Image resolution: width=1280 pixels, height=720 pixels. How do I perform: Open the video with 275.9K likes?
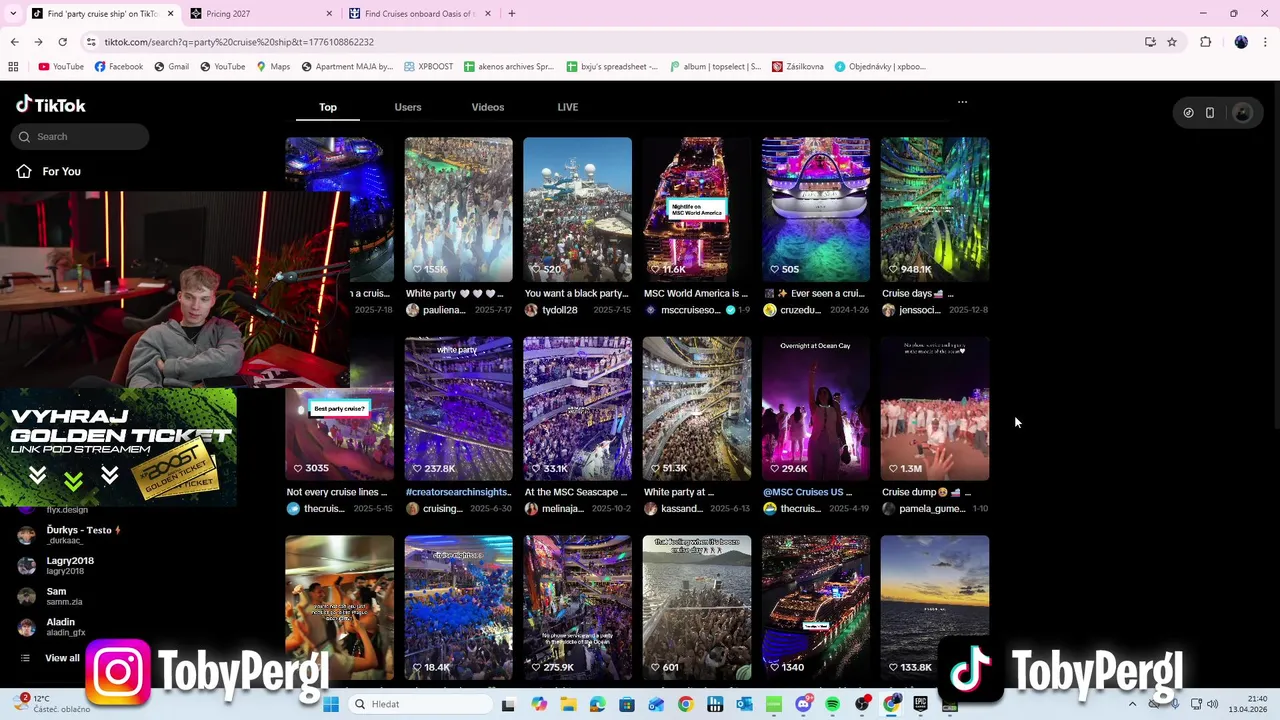pyautogui.click(x=577, y=607)
